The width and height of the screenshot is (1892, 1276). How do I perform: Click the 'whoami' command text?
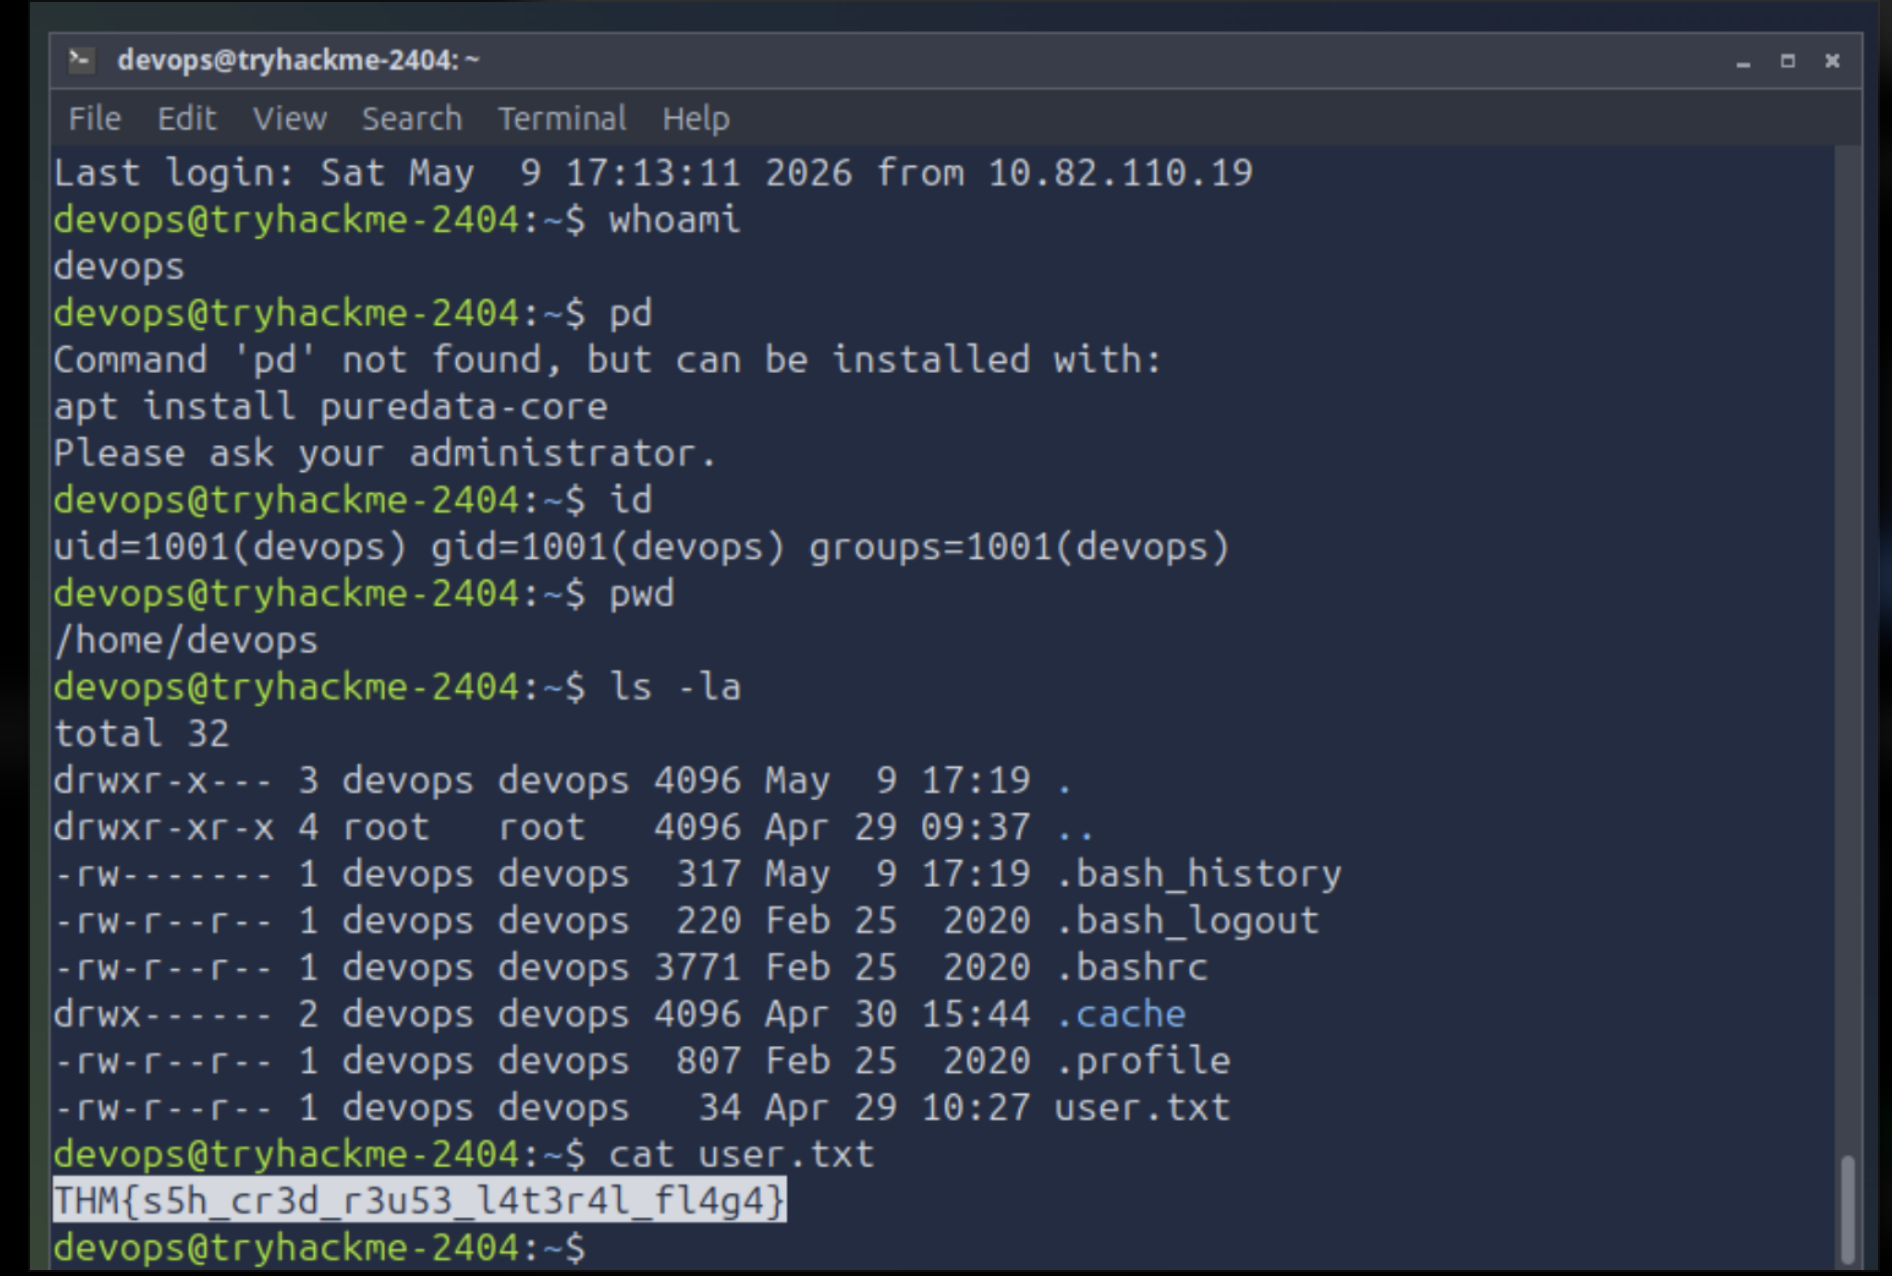click(x=675, y=219)
